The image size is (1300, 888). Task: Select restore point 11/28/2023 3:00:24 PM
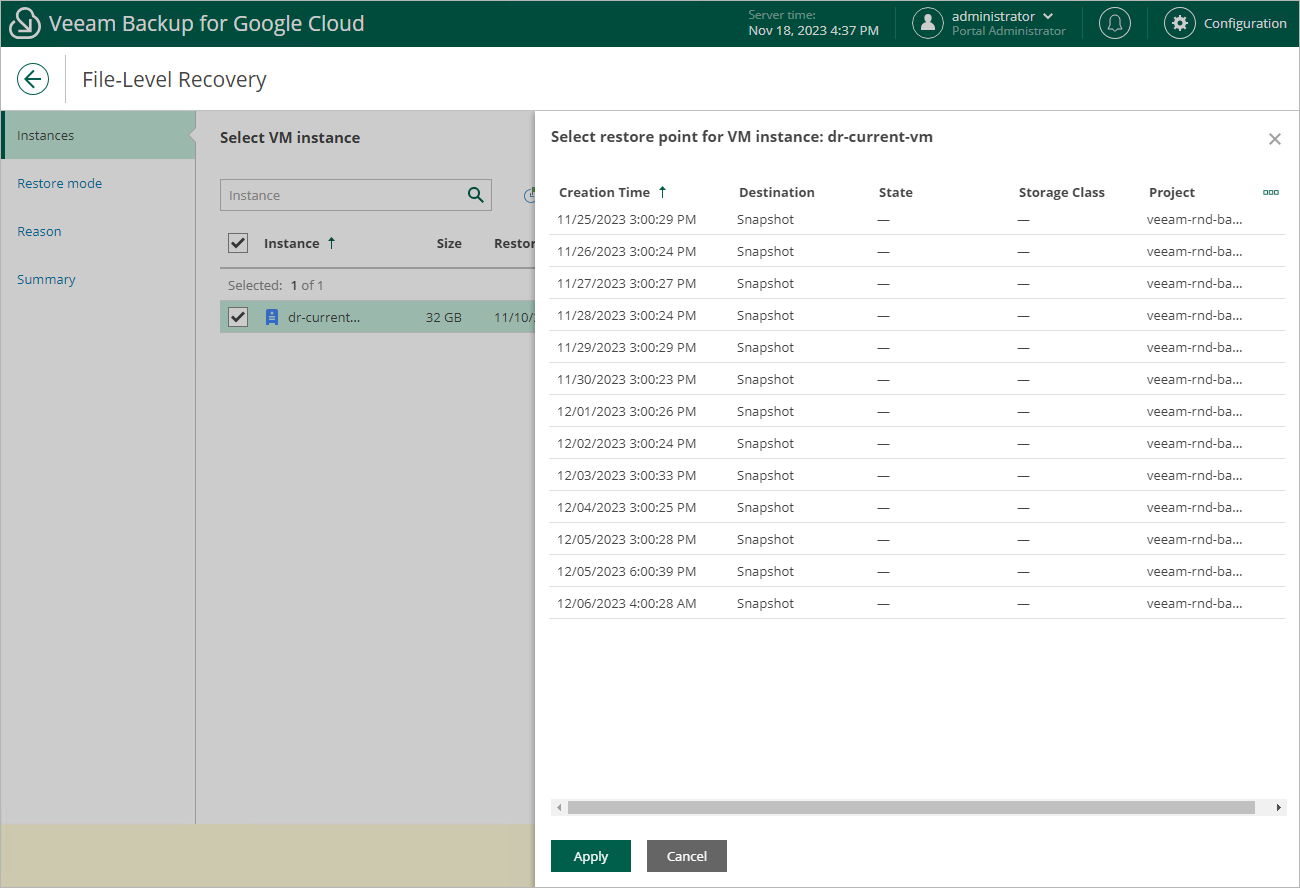coord(917,315)
